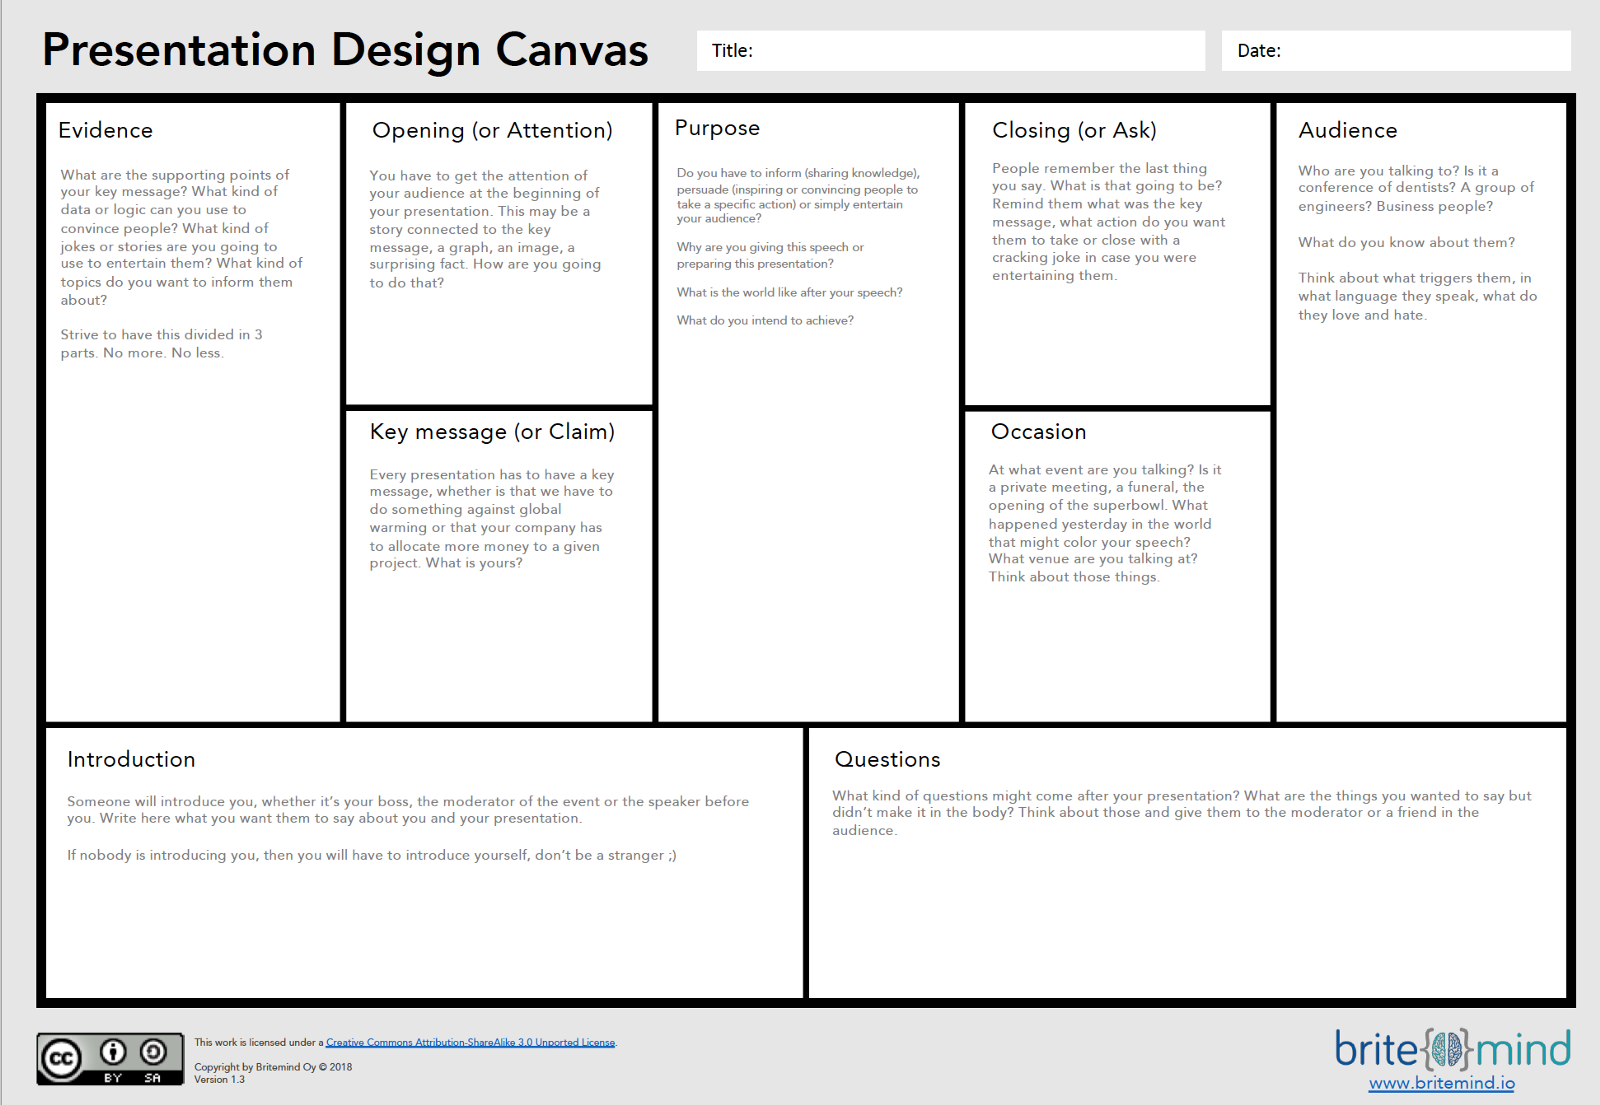Click 'What is the world like after your speech?'
Viewport: 1600px width, 1105px height.
(x=789, y=293)
